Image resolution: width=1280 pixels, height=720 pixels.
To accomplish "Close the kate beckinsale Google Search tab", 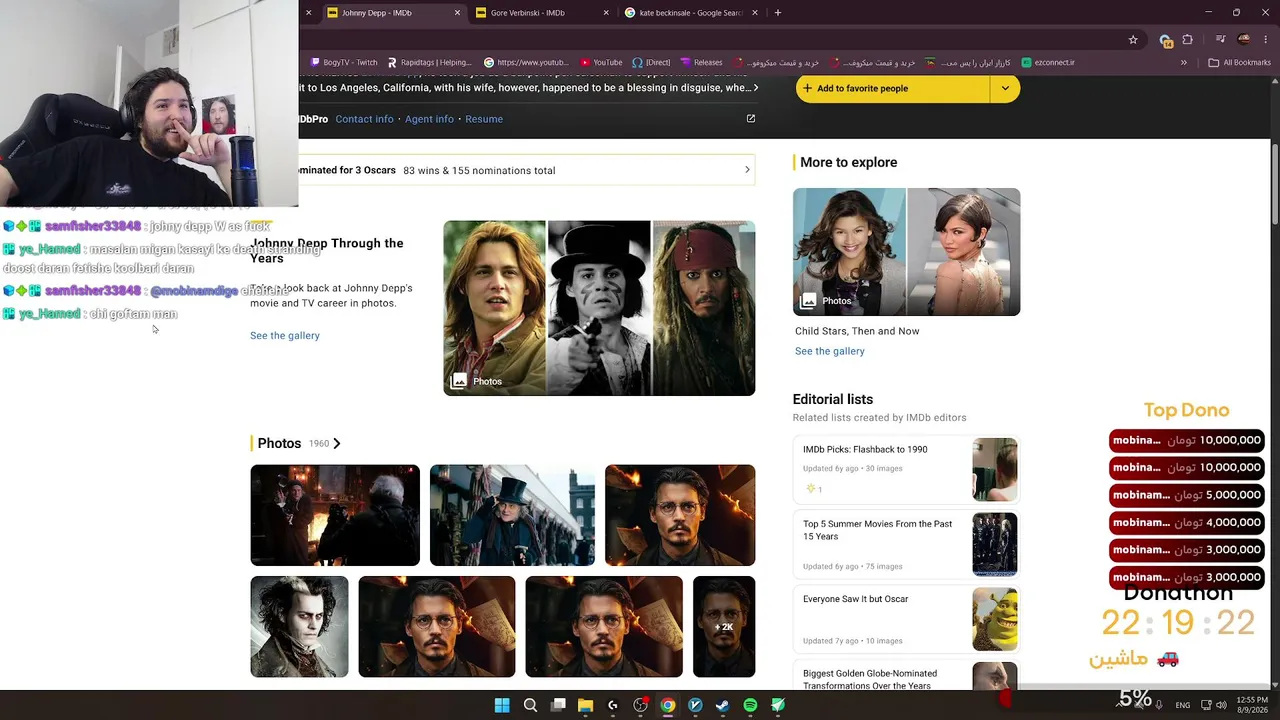I will click(x=755, y=13).
